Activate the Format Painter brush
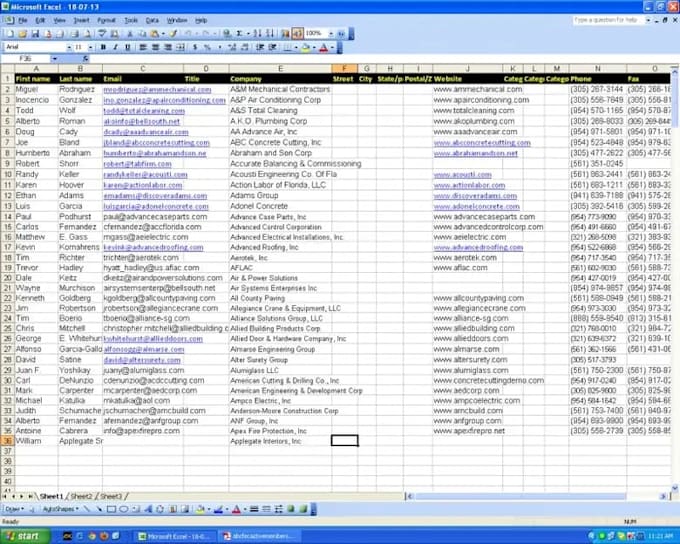 coord(173,33)
